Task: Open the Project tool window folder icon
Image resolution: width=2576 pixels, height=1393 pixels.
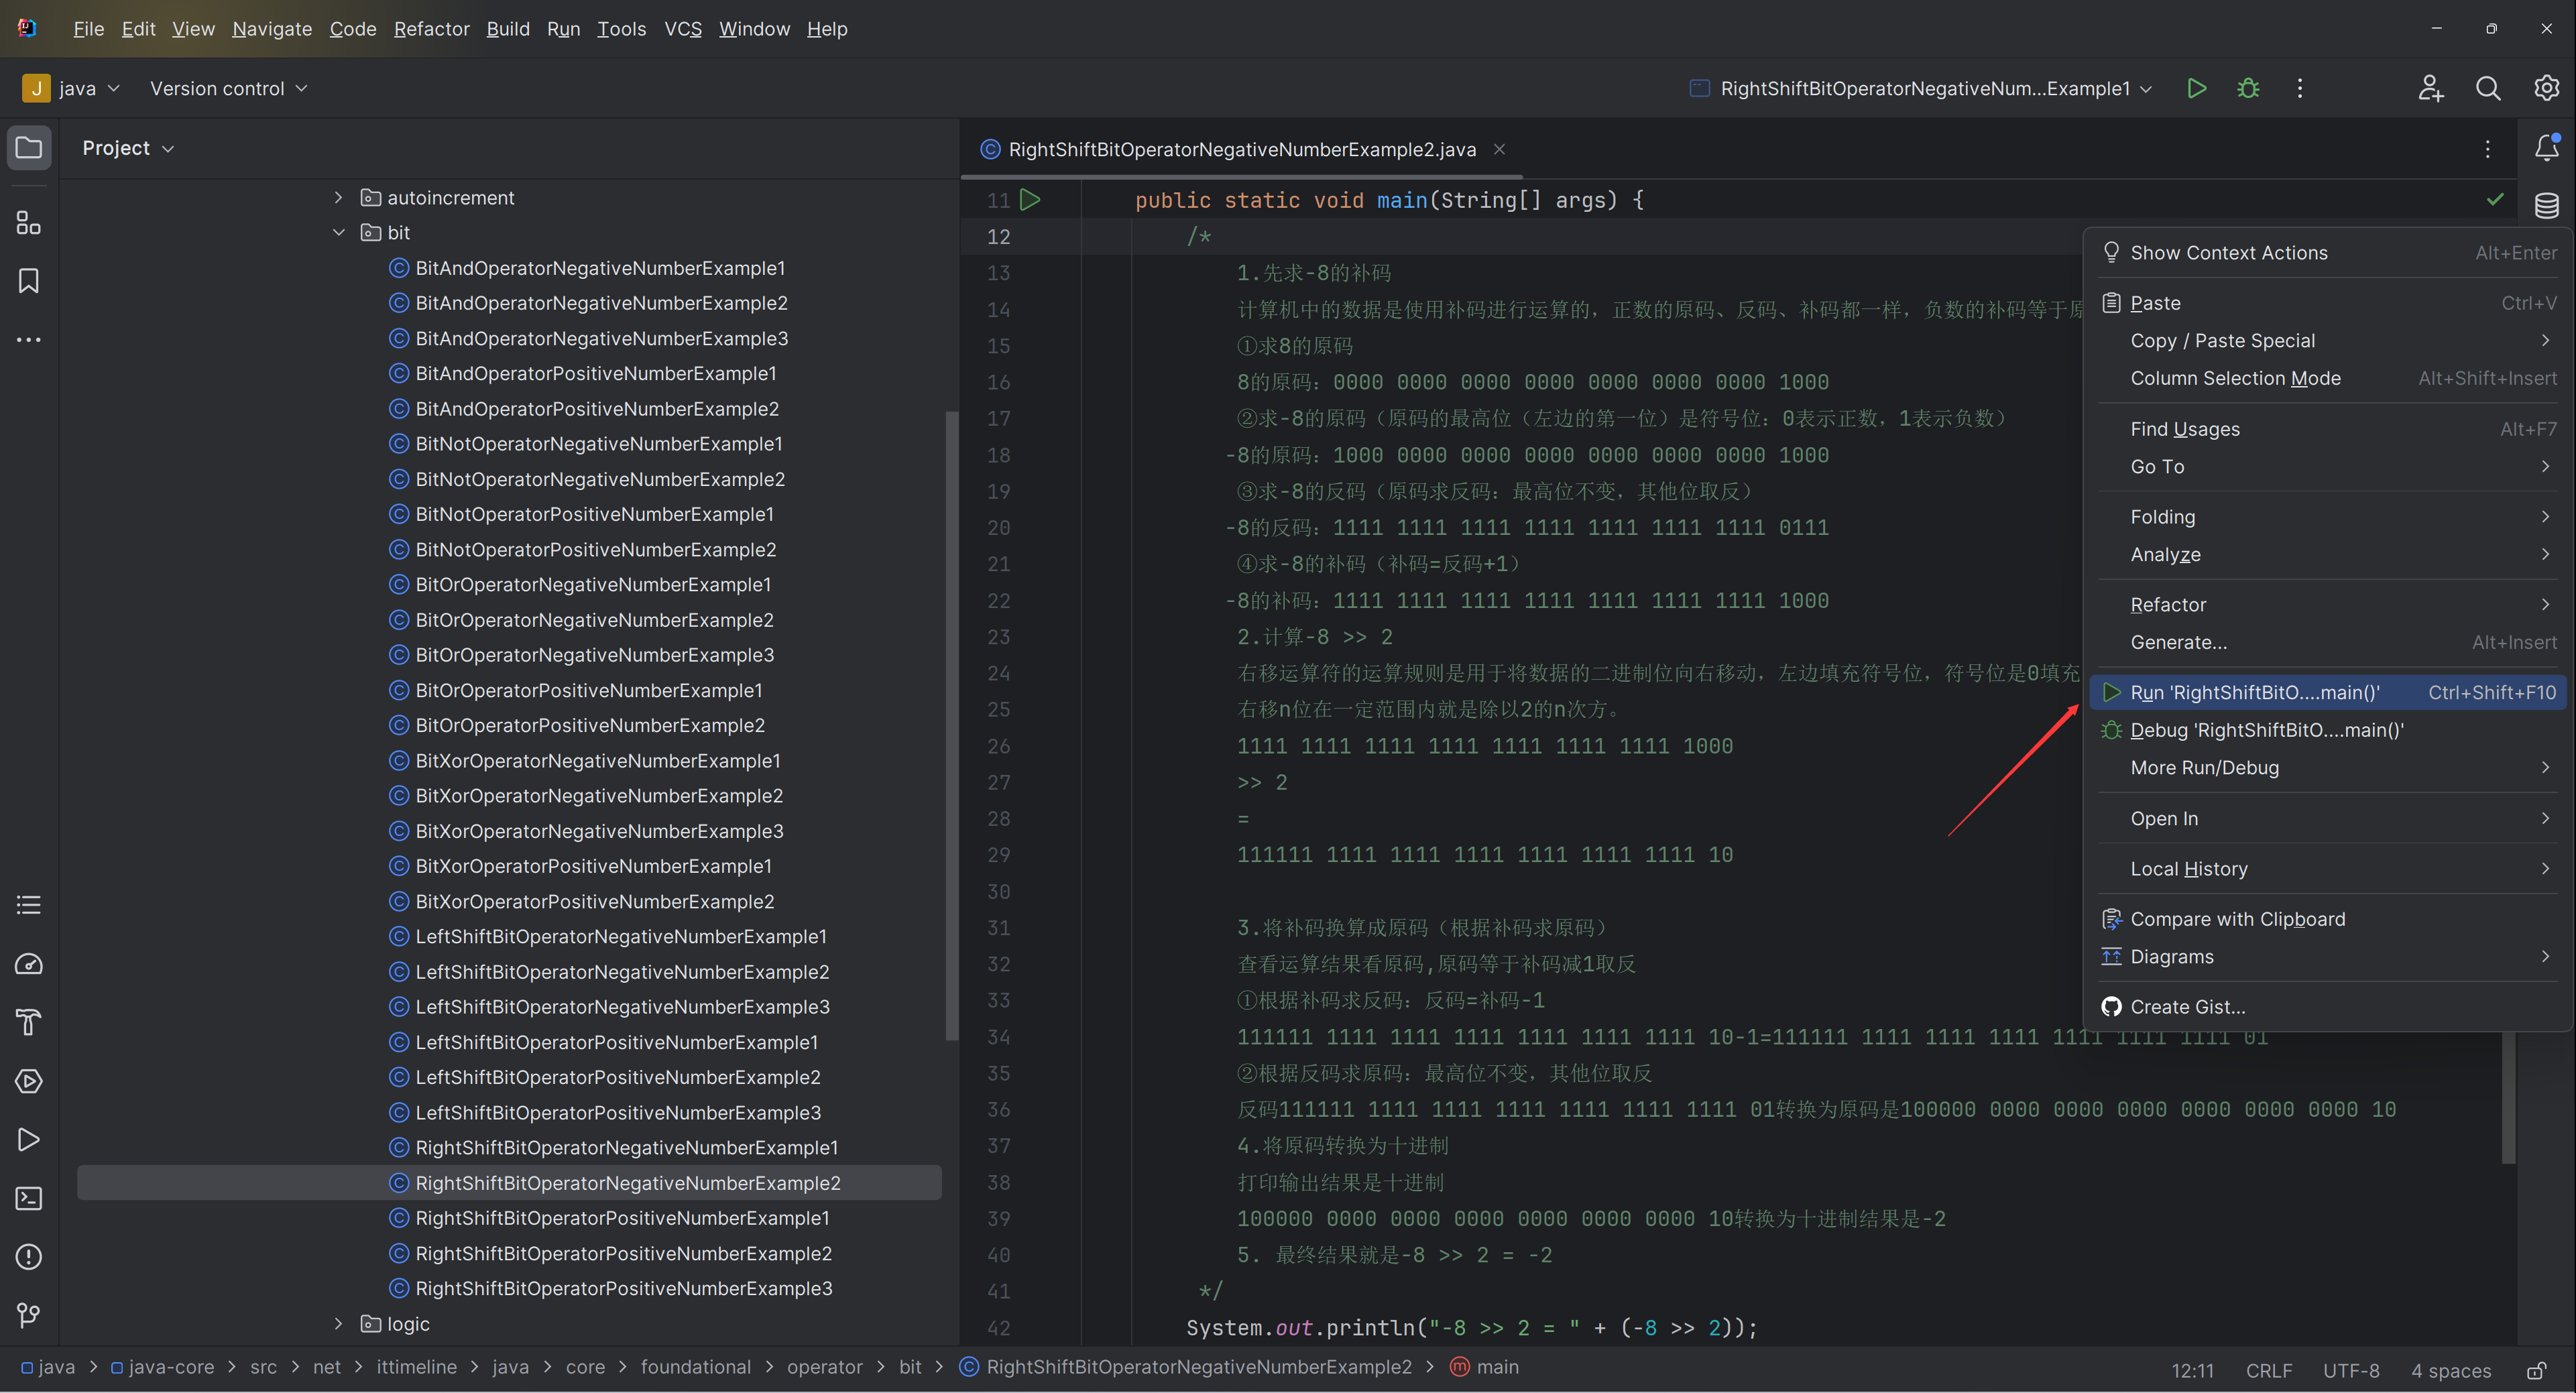Action: (x=29, y=148)
